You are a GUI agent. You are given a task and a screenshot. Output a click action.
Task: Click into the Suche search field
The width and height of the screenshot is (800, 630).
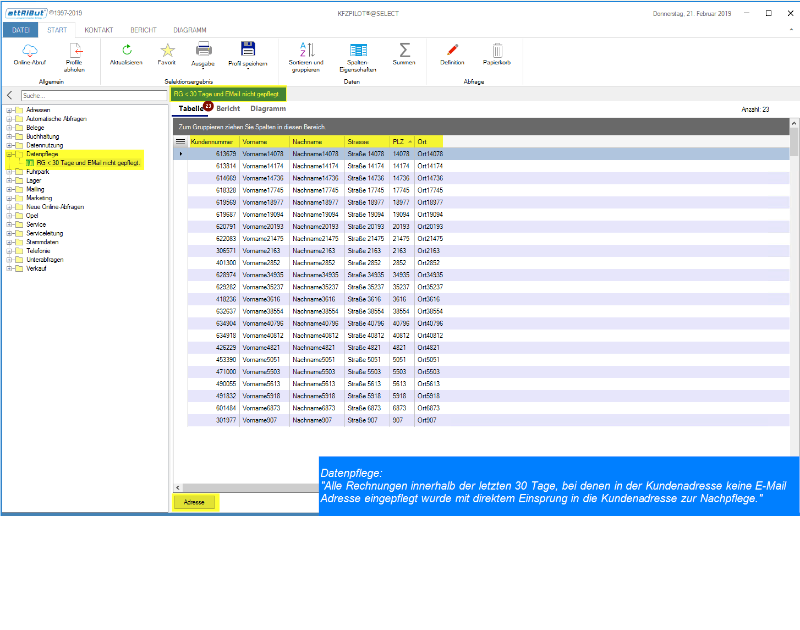pos(90,96)
